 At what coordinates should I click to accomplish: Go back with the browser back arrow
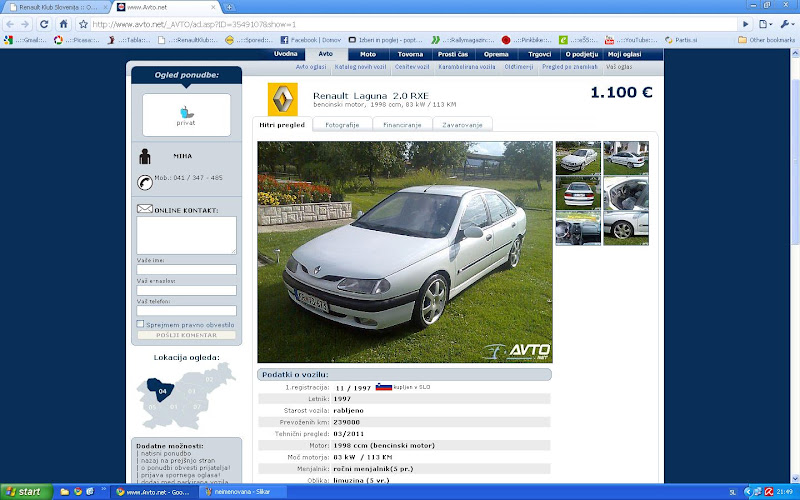10,24
